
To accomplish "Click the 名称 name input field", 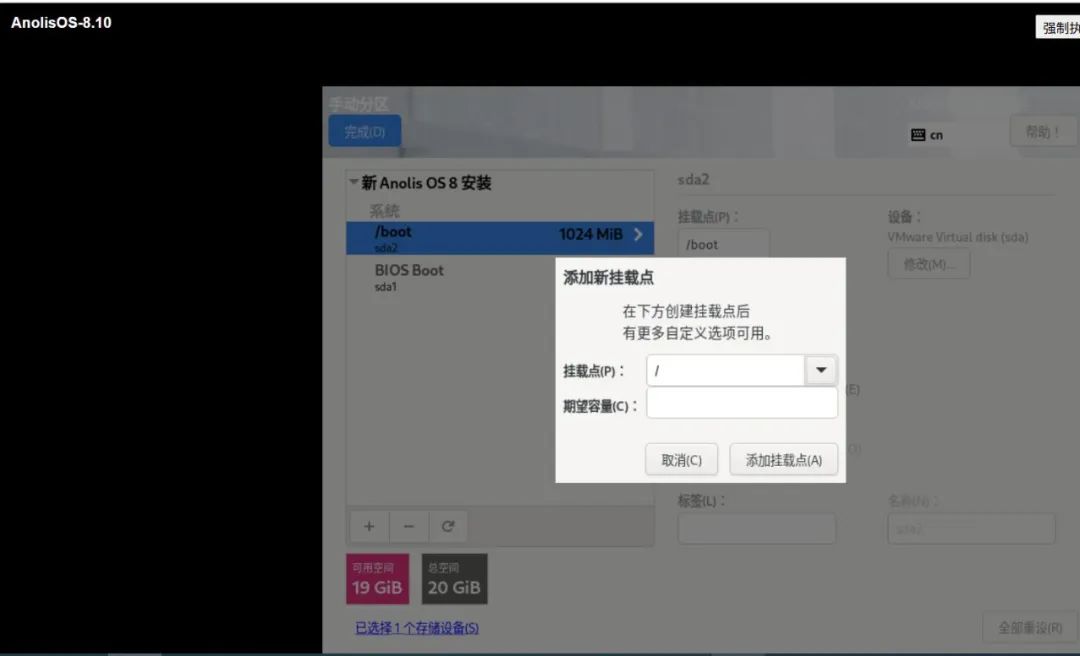I will point(971,529).
